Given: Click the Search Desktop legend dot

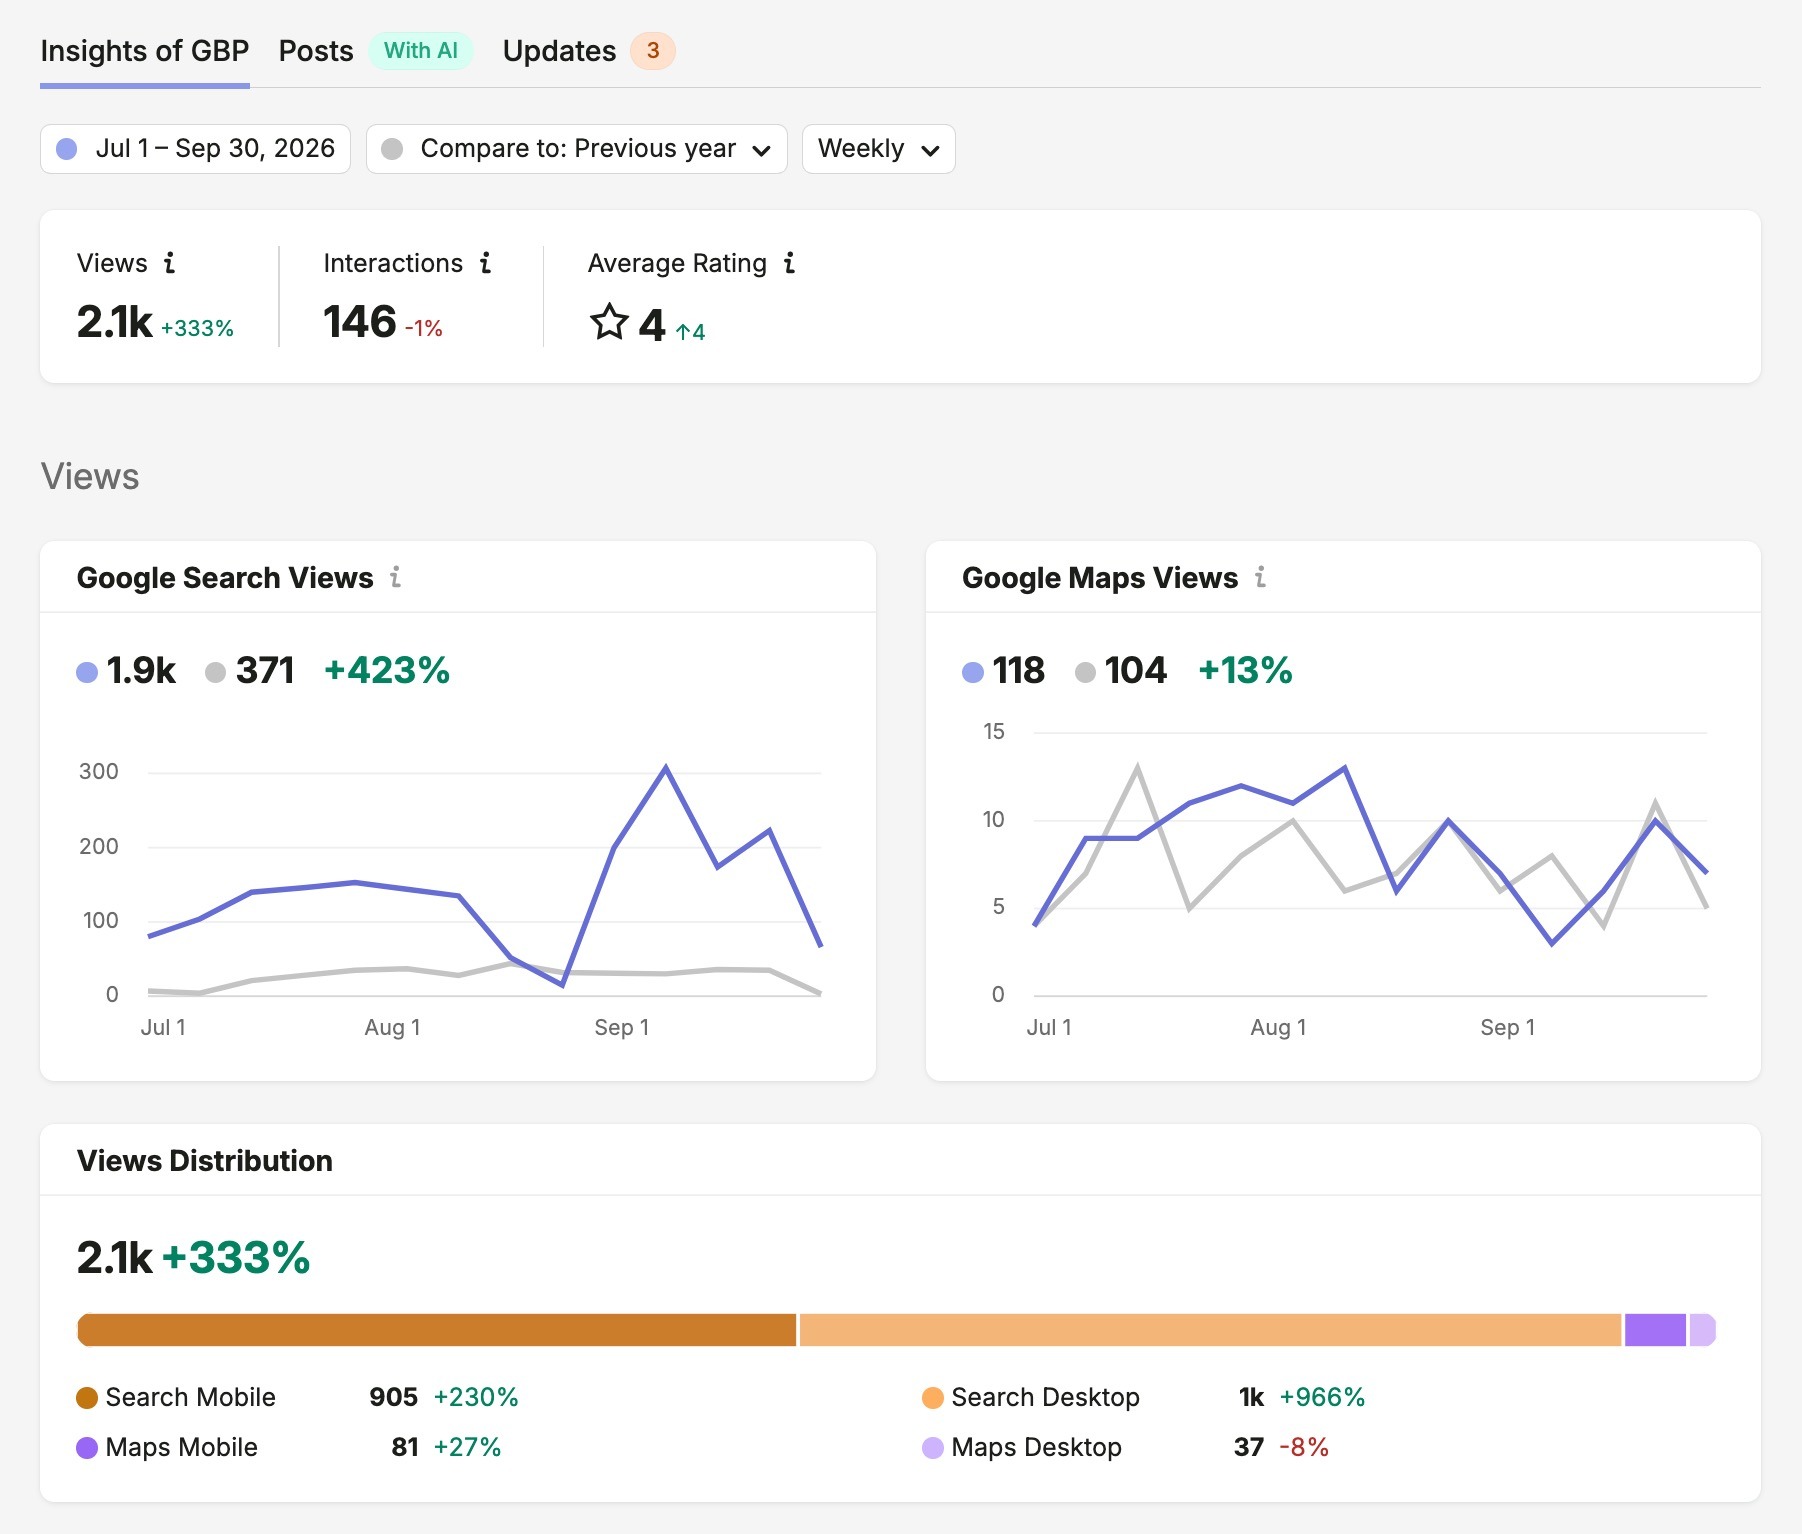Looking at the screenshot, I should coord(933,1398).
